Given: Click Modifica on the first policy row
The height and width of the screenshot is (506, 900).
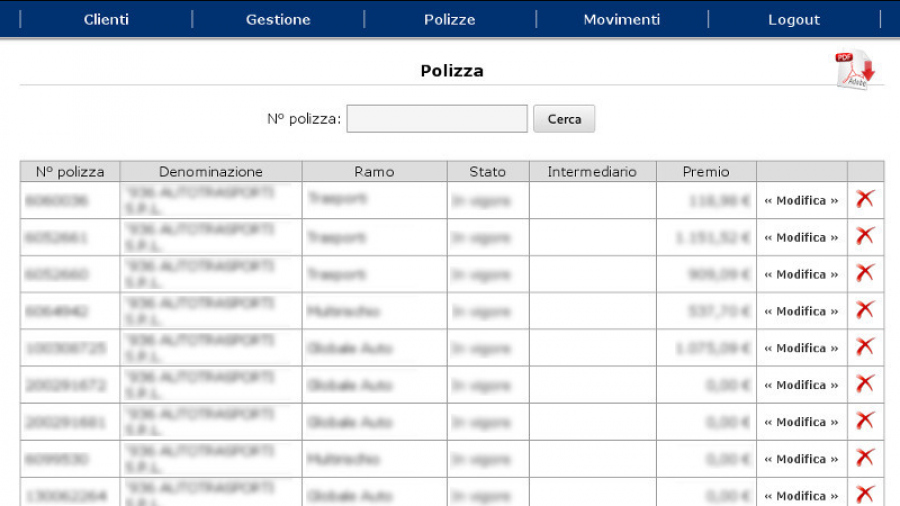Looking at the screenshot, I should (x=801, y=200).
